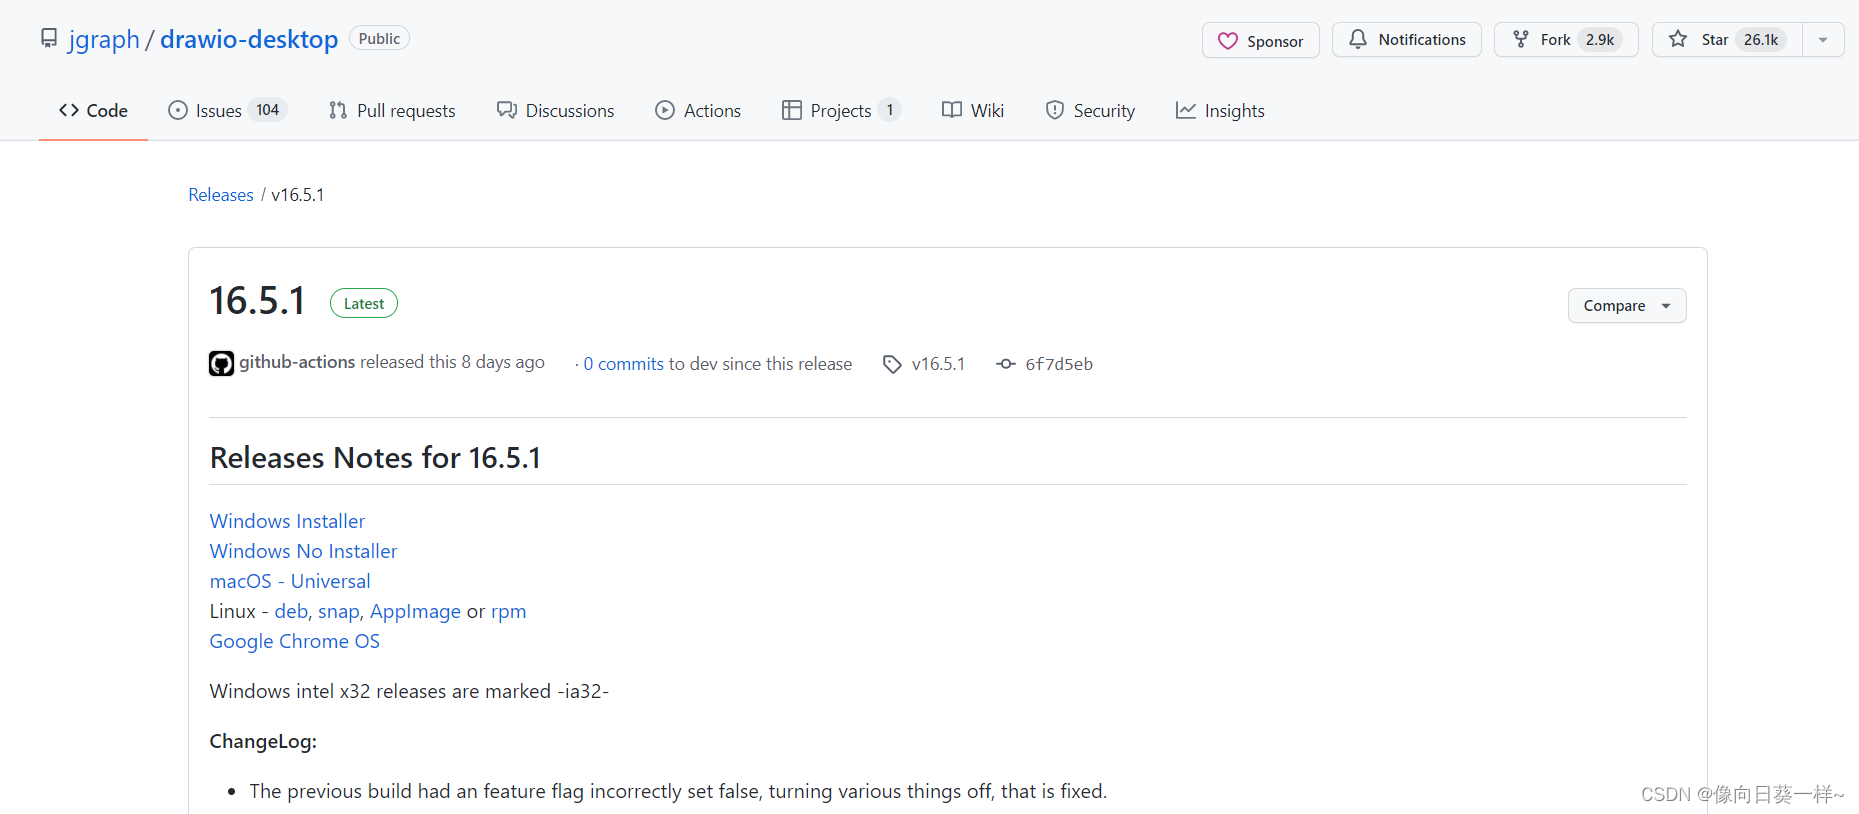The width and height of the screenshot is (1859, 814).
Task: Open the Google Chrome OS link
Action: pos(294,641)
